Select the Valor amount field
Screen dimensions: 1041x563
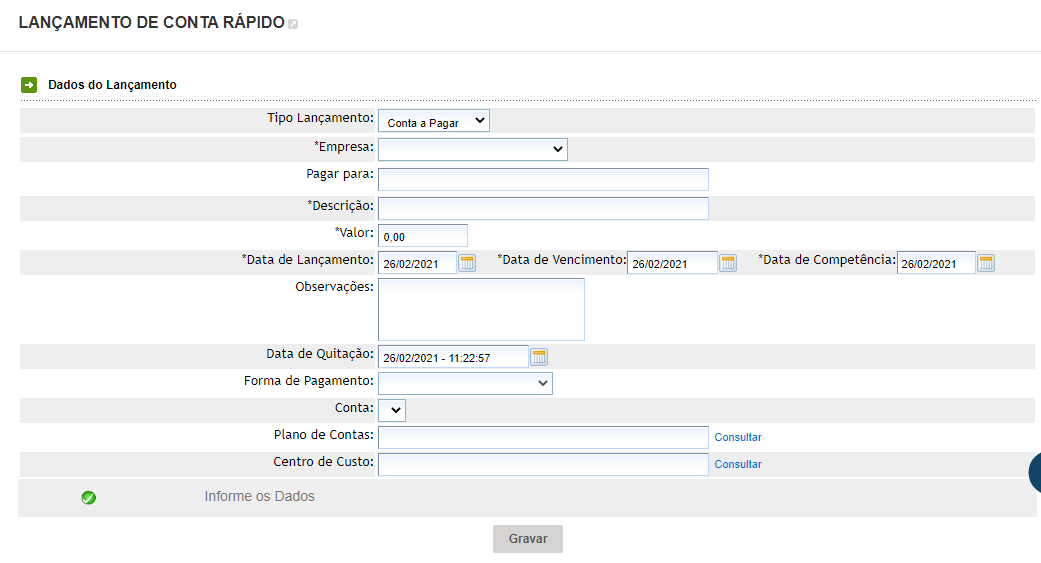point(423,236)
